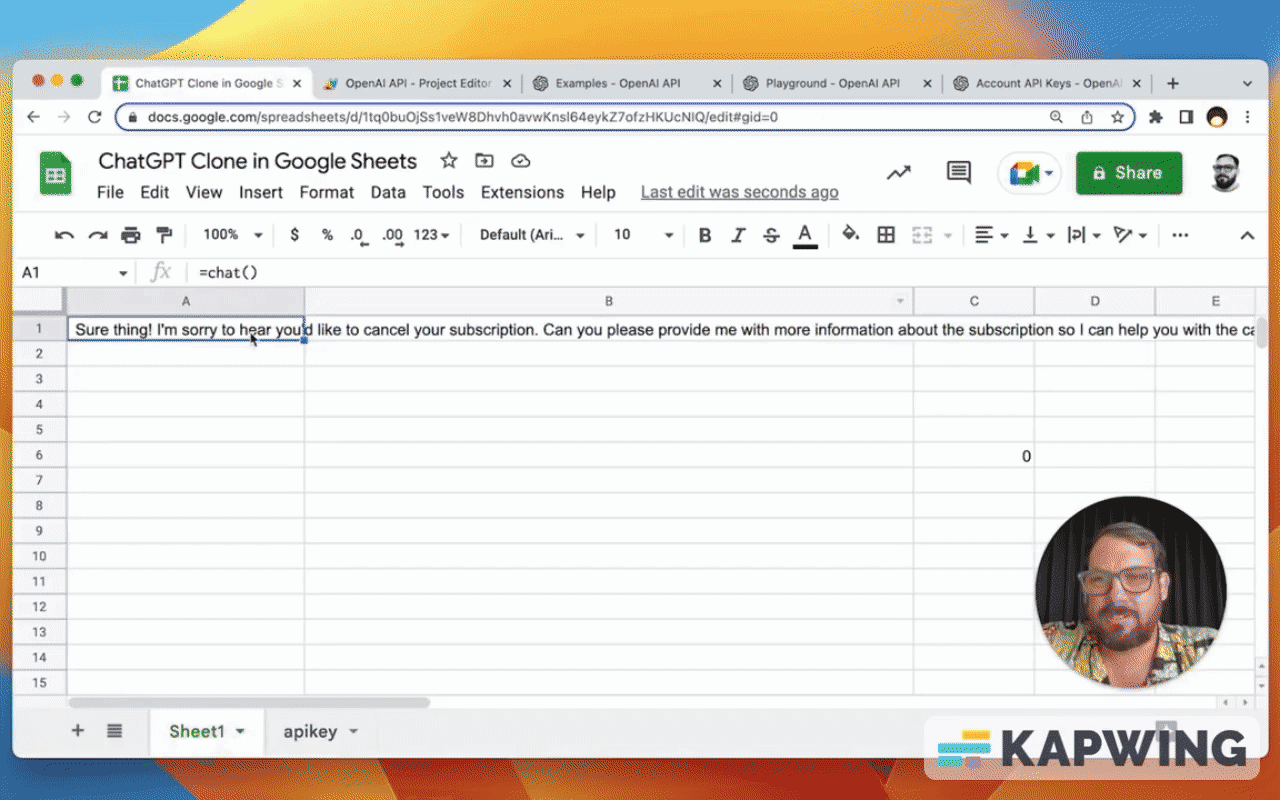Collapse the menus with the chevron

(1247, 236)
